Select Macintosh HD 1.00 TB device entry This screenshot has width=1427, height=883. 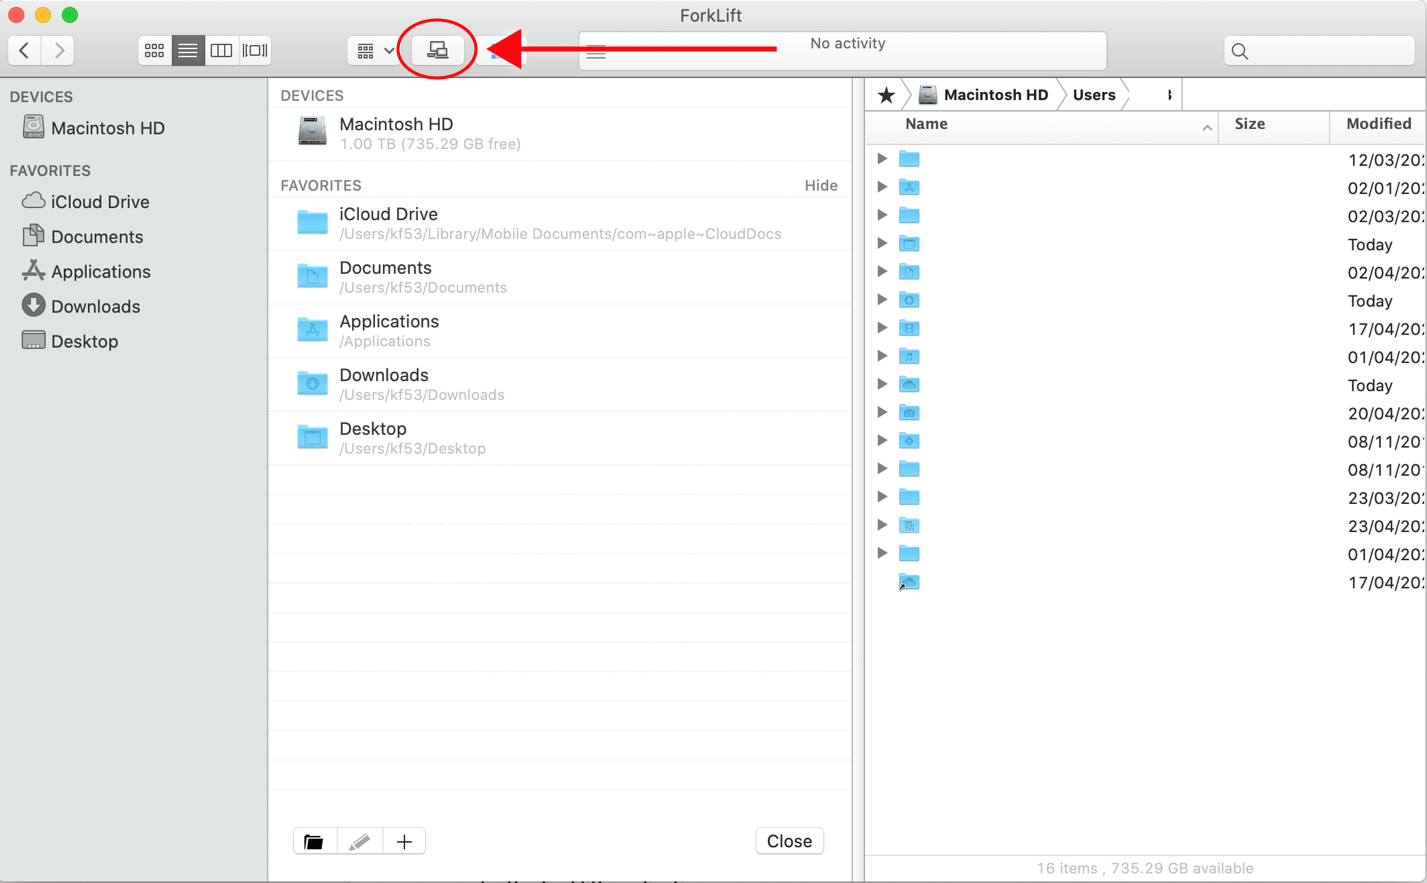tap(560, 133)
